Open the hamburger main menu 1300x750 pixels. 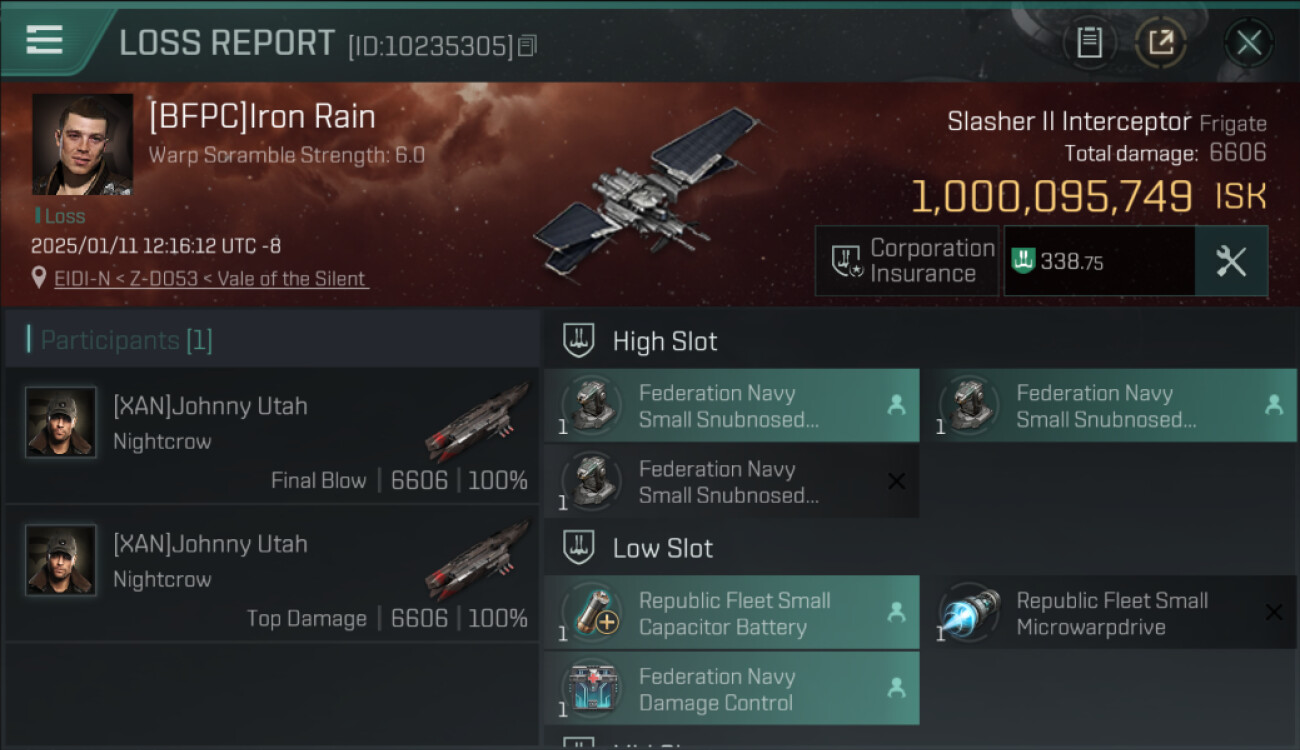coord(44,40)
